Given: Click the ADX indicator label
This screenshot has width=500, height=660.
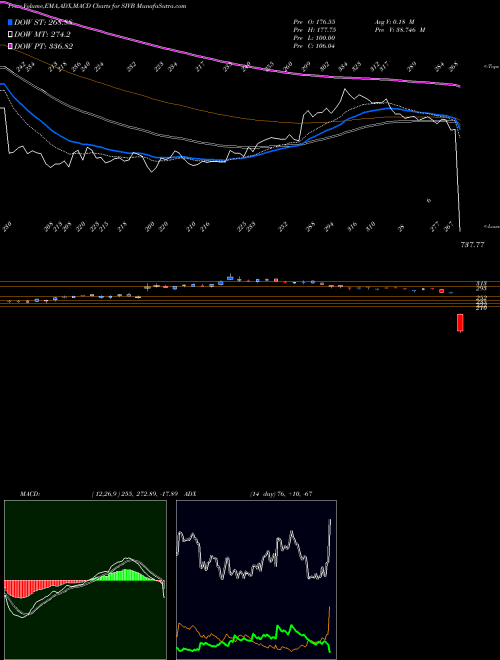Looking at the screenshot, I should (190, 493).
